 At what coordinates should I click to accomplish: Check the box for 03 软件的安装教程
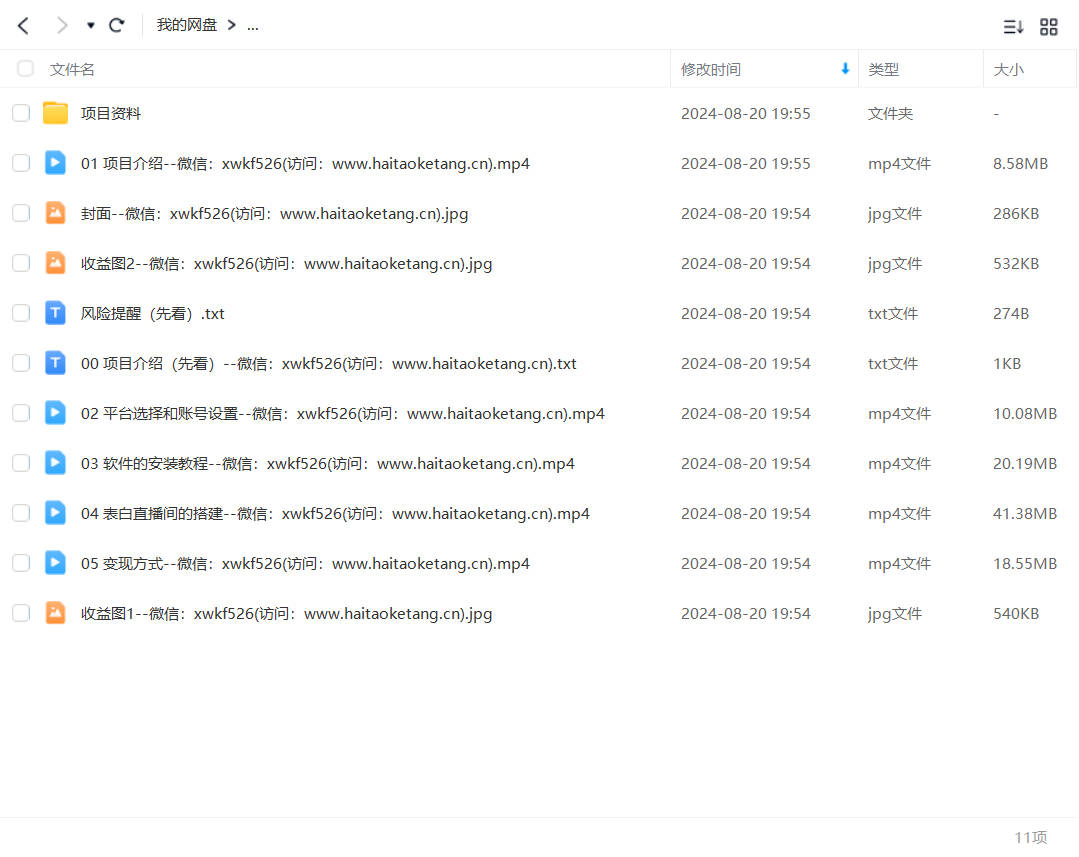[21, 463]
